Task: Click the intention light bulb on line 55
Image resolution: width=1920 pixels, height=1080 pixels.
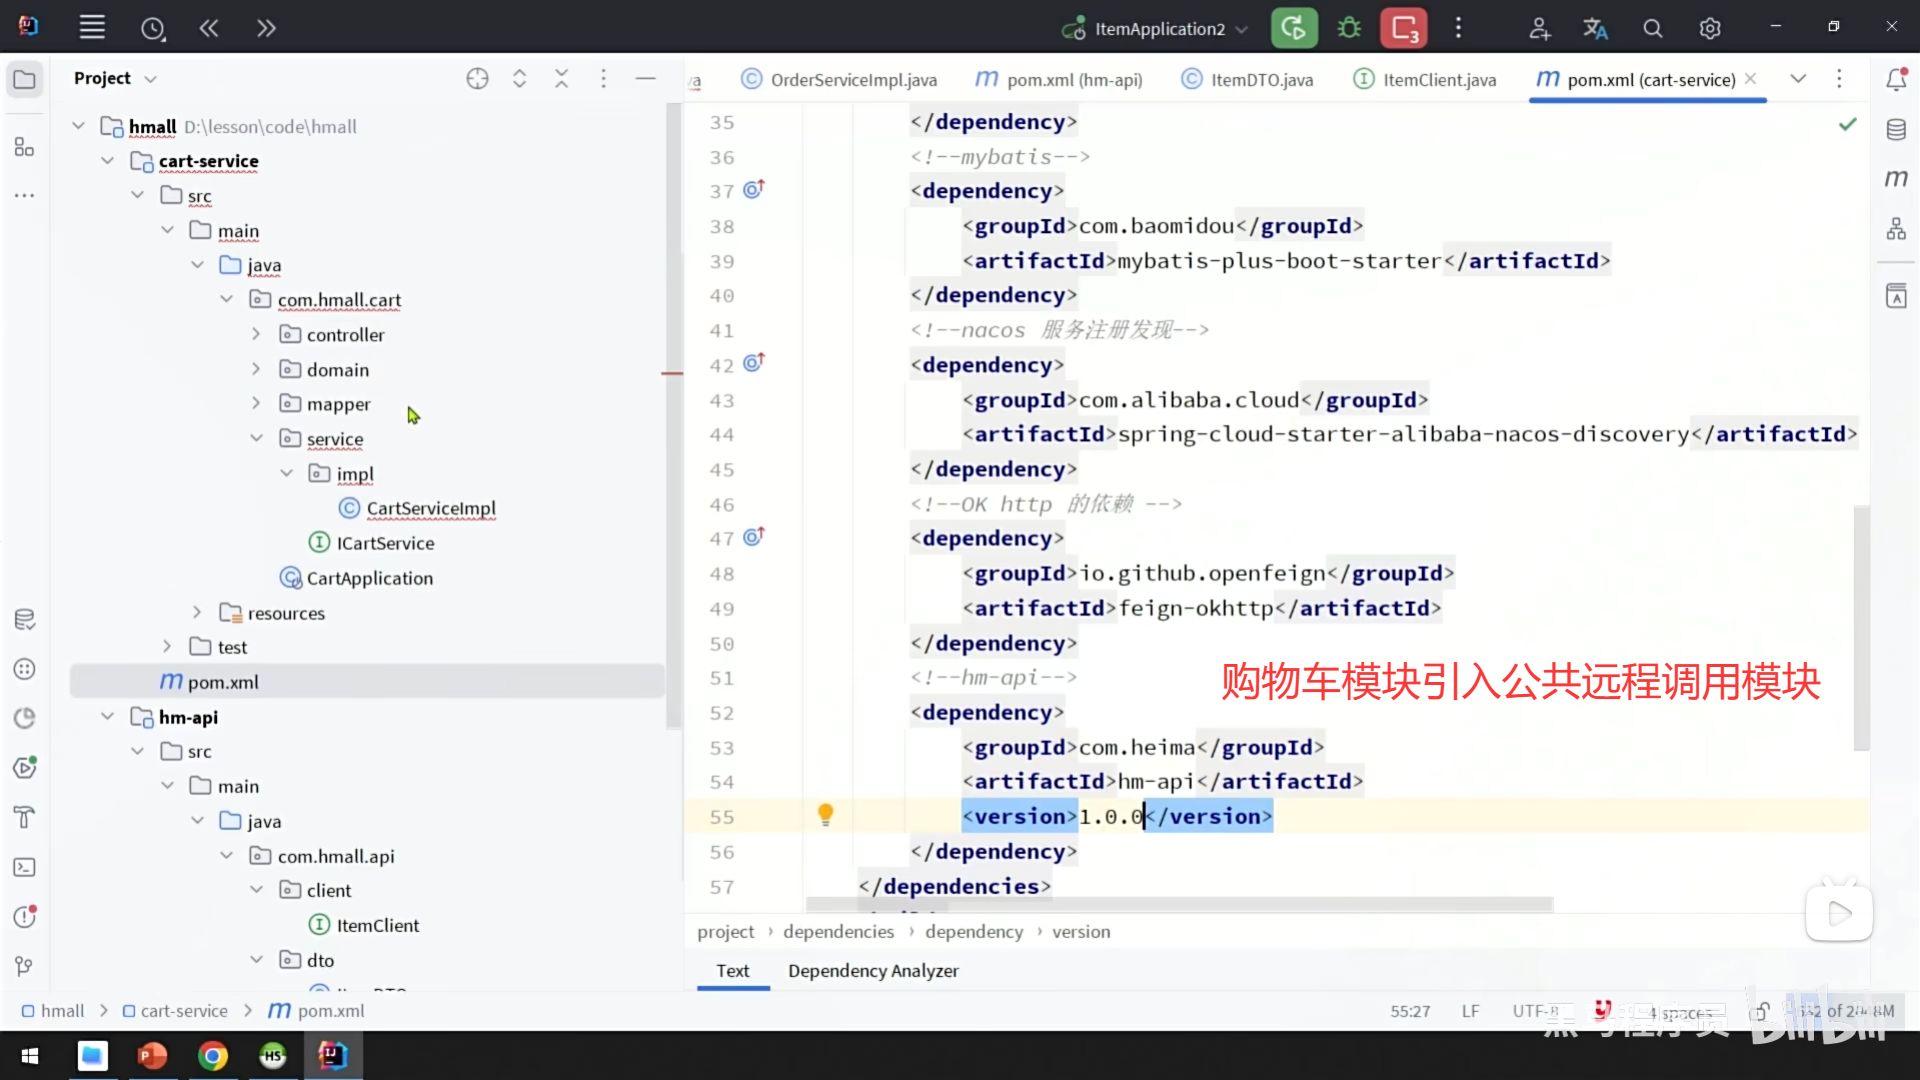Action: tap(825, 815)
